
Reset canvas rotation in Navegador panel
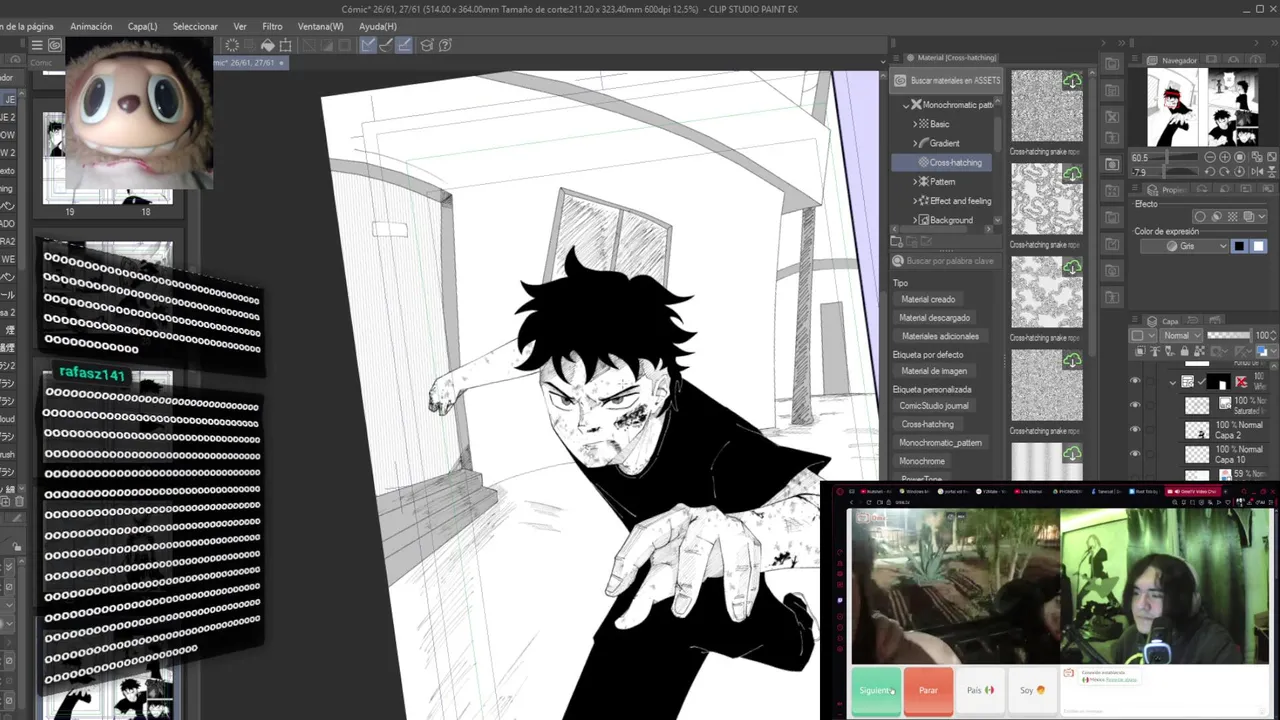pyautogui.click(x=1240, y=171)
